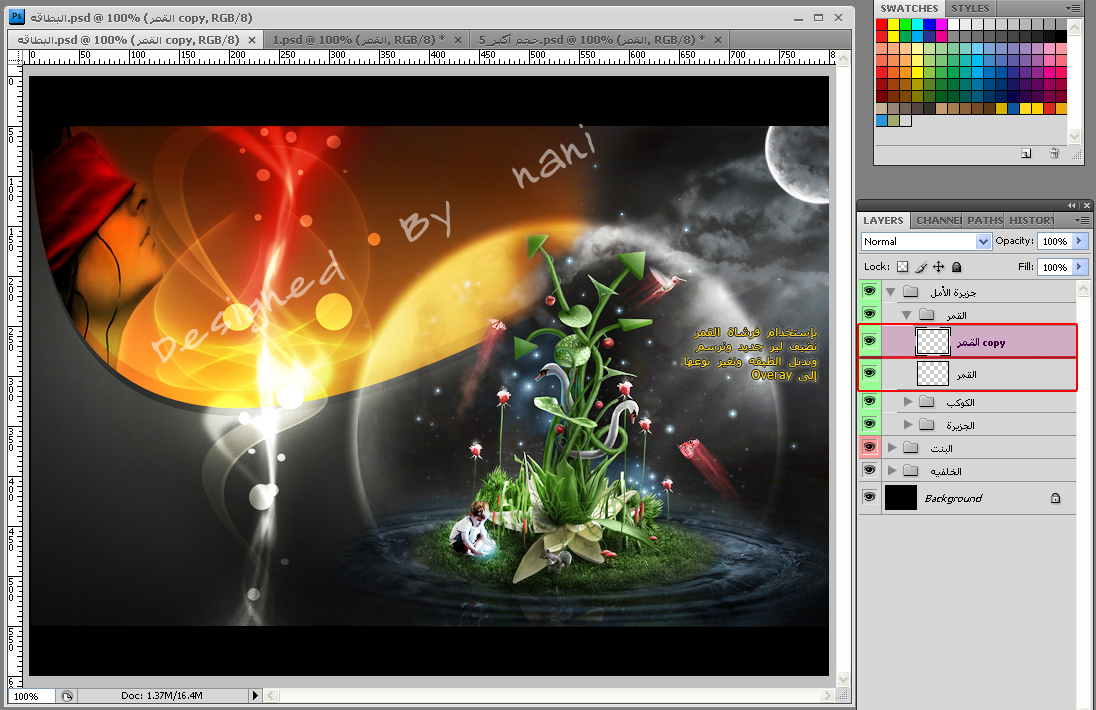
Task: Click status bar Doc info arrow
Action: pyautogui.click(x=255, y=696)
